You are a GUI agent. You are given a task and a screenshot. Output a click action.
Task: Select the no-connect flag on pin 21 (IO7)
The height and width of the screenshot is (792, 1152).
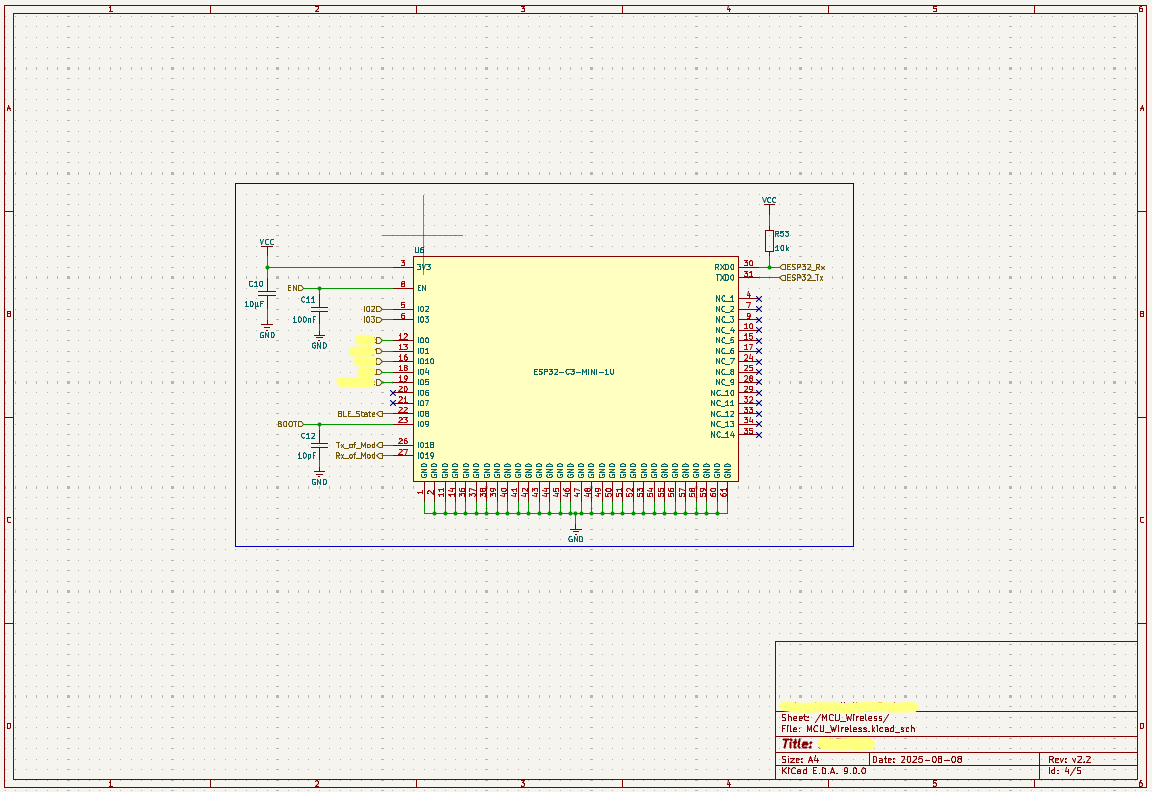(393, 403)
